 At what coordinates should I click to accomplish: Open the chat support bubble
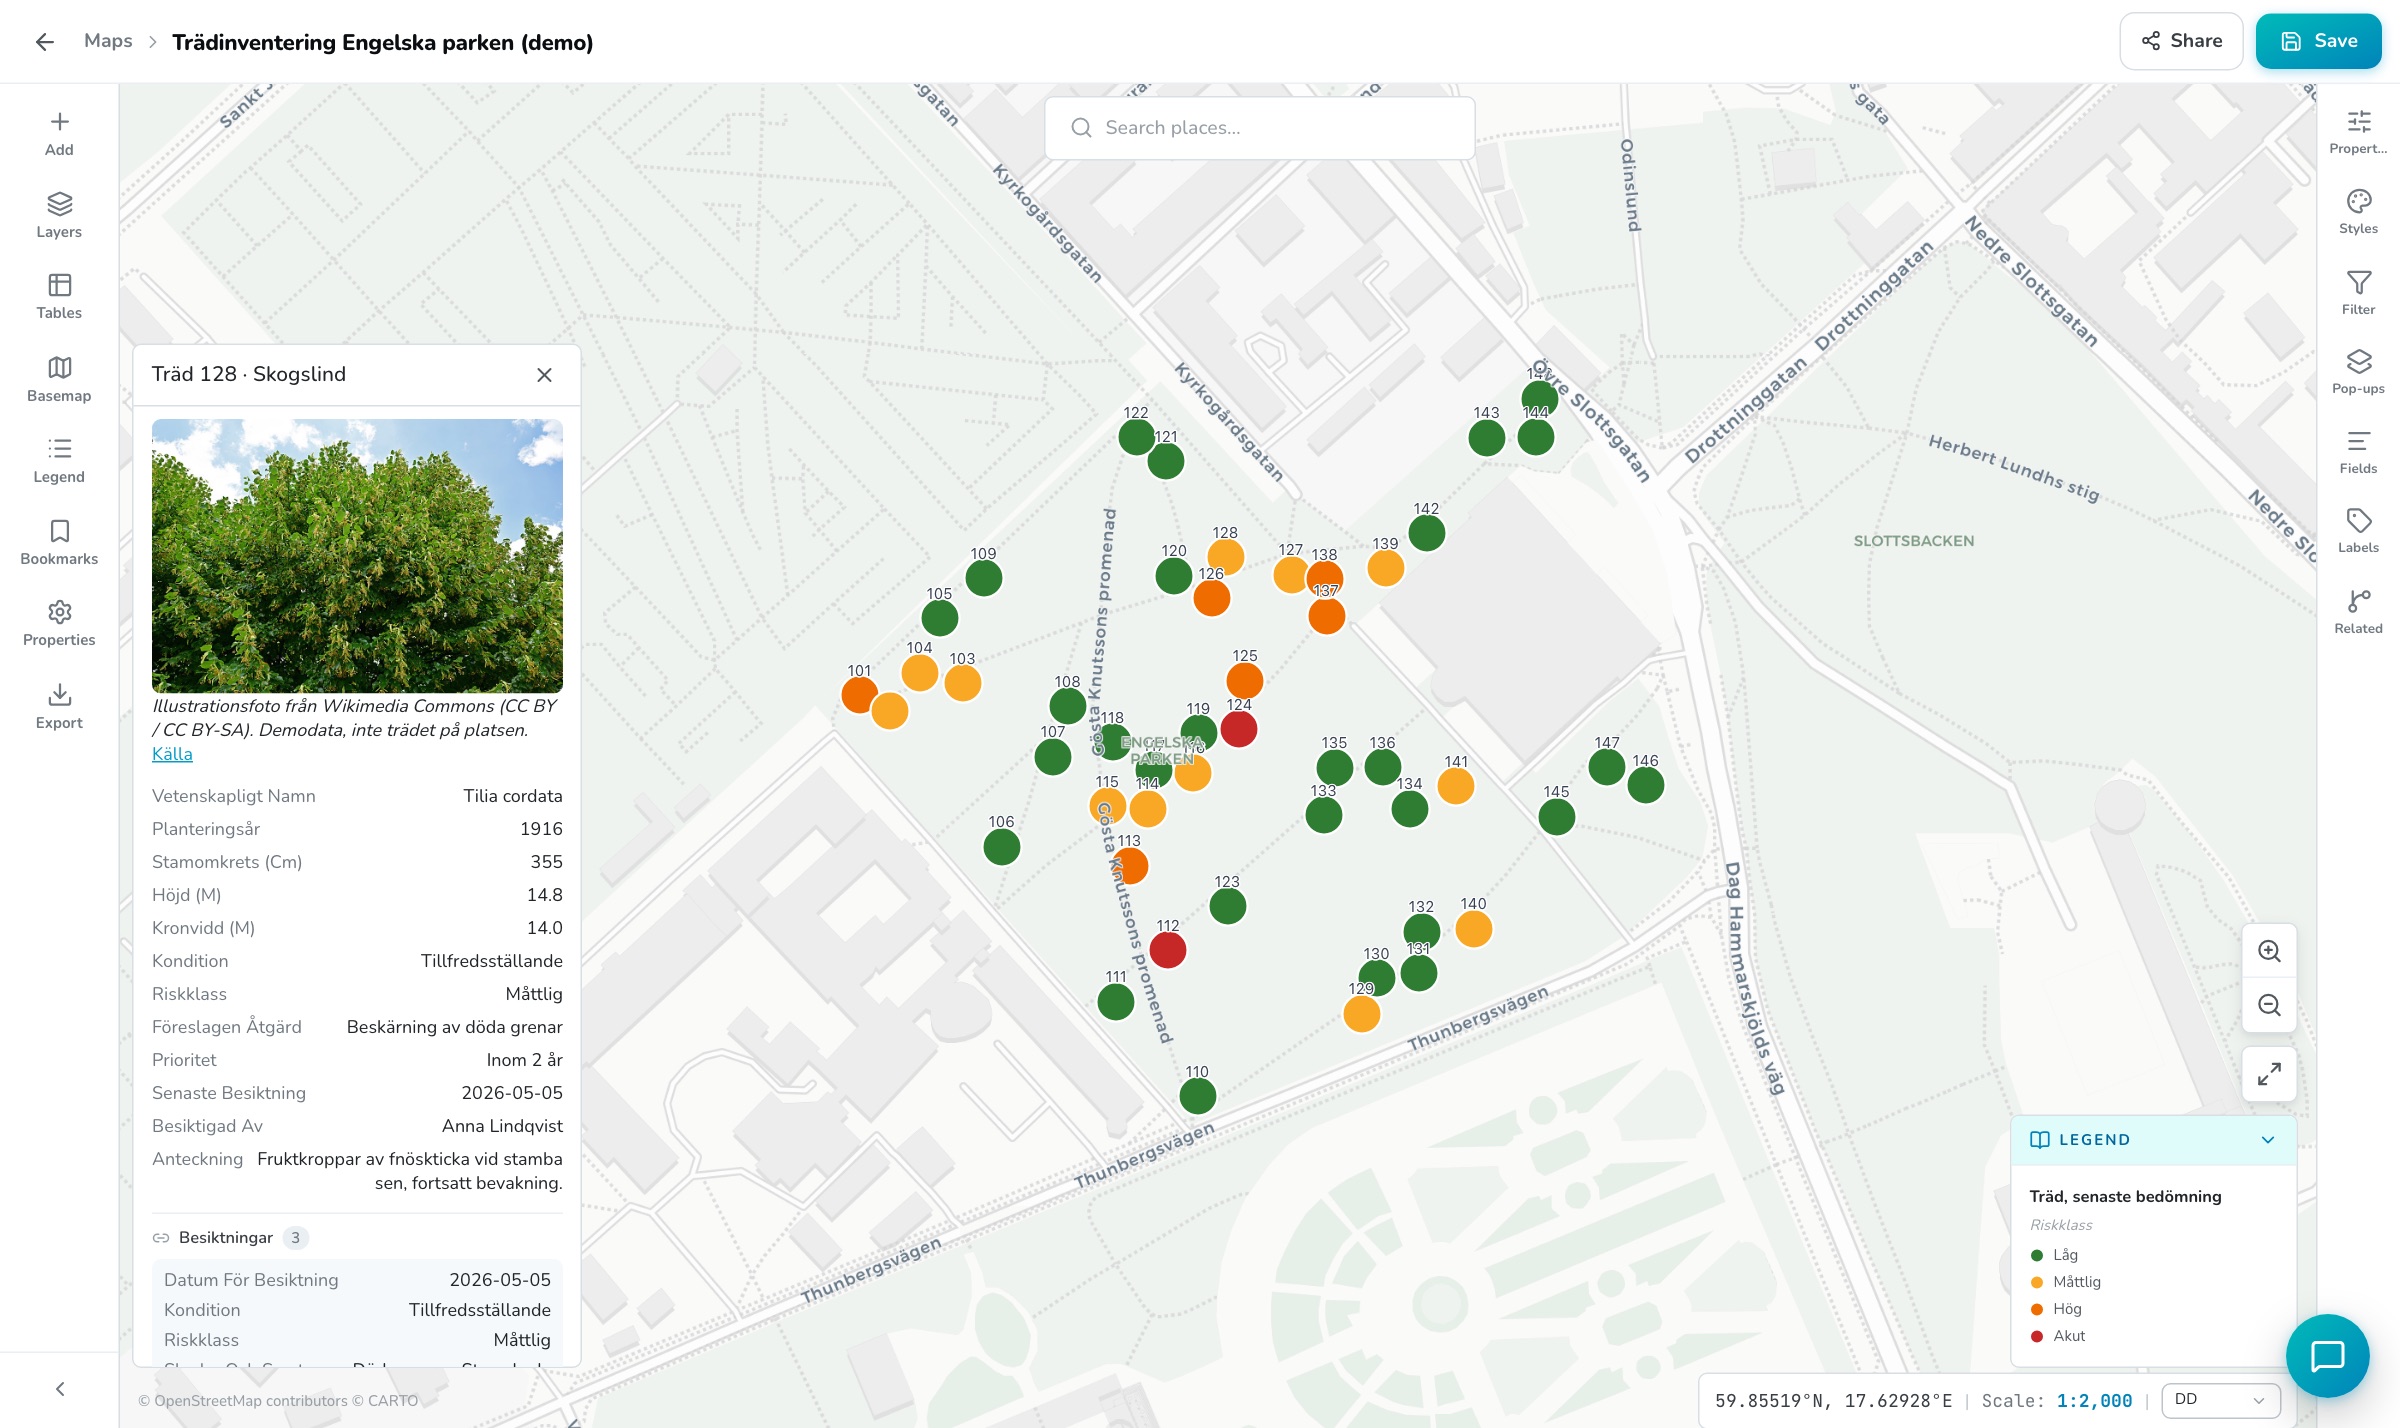(2327, 1356)
